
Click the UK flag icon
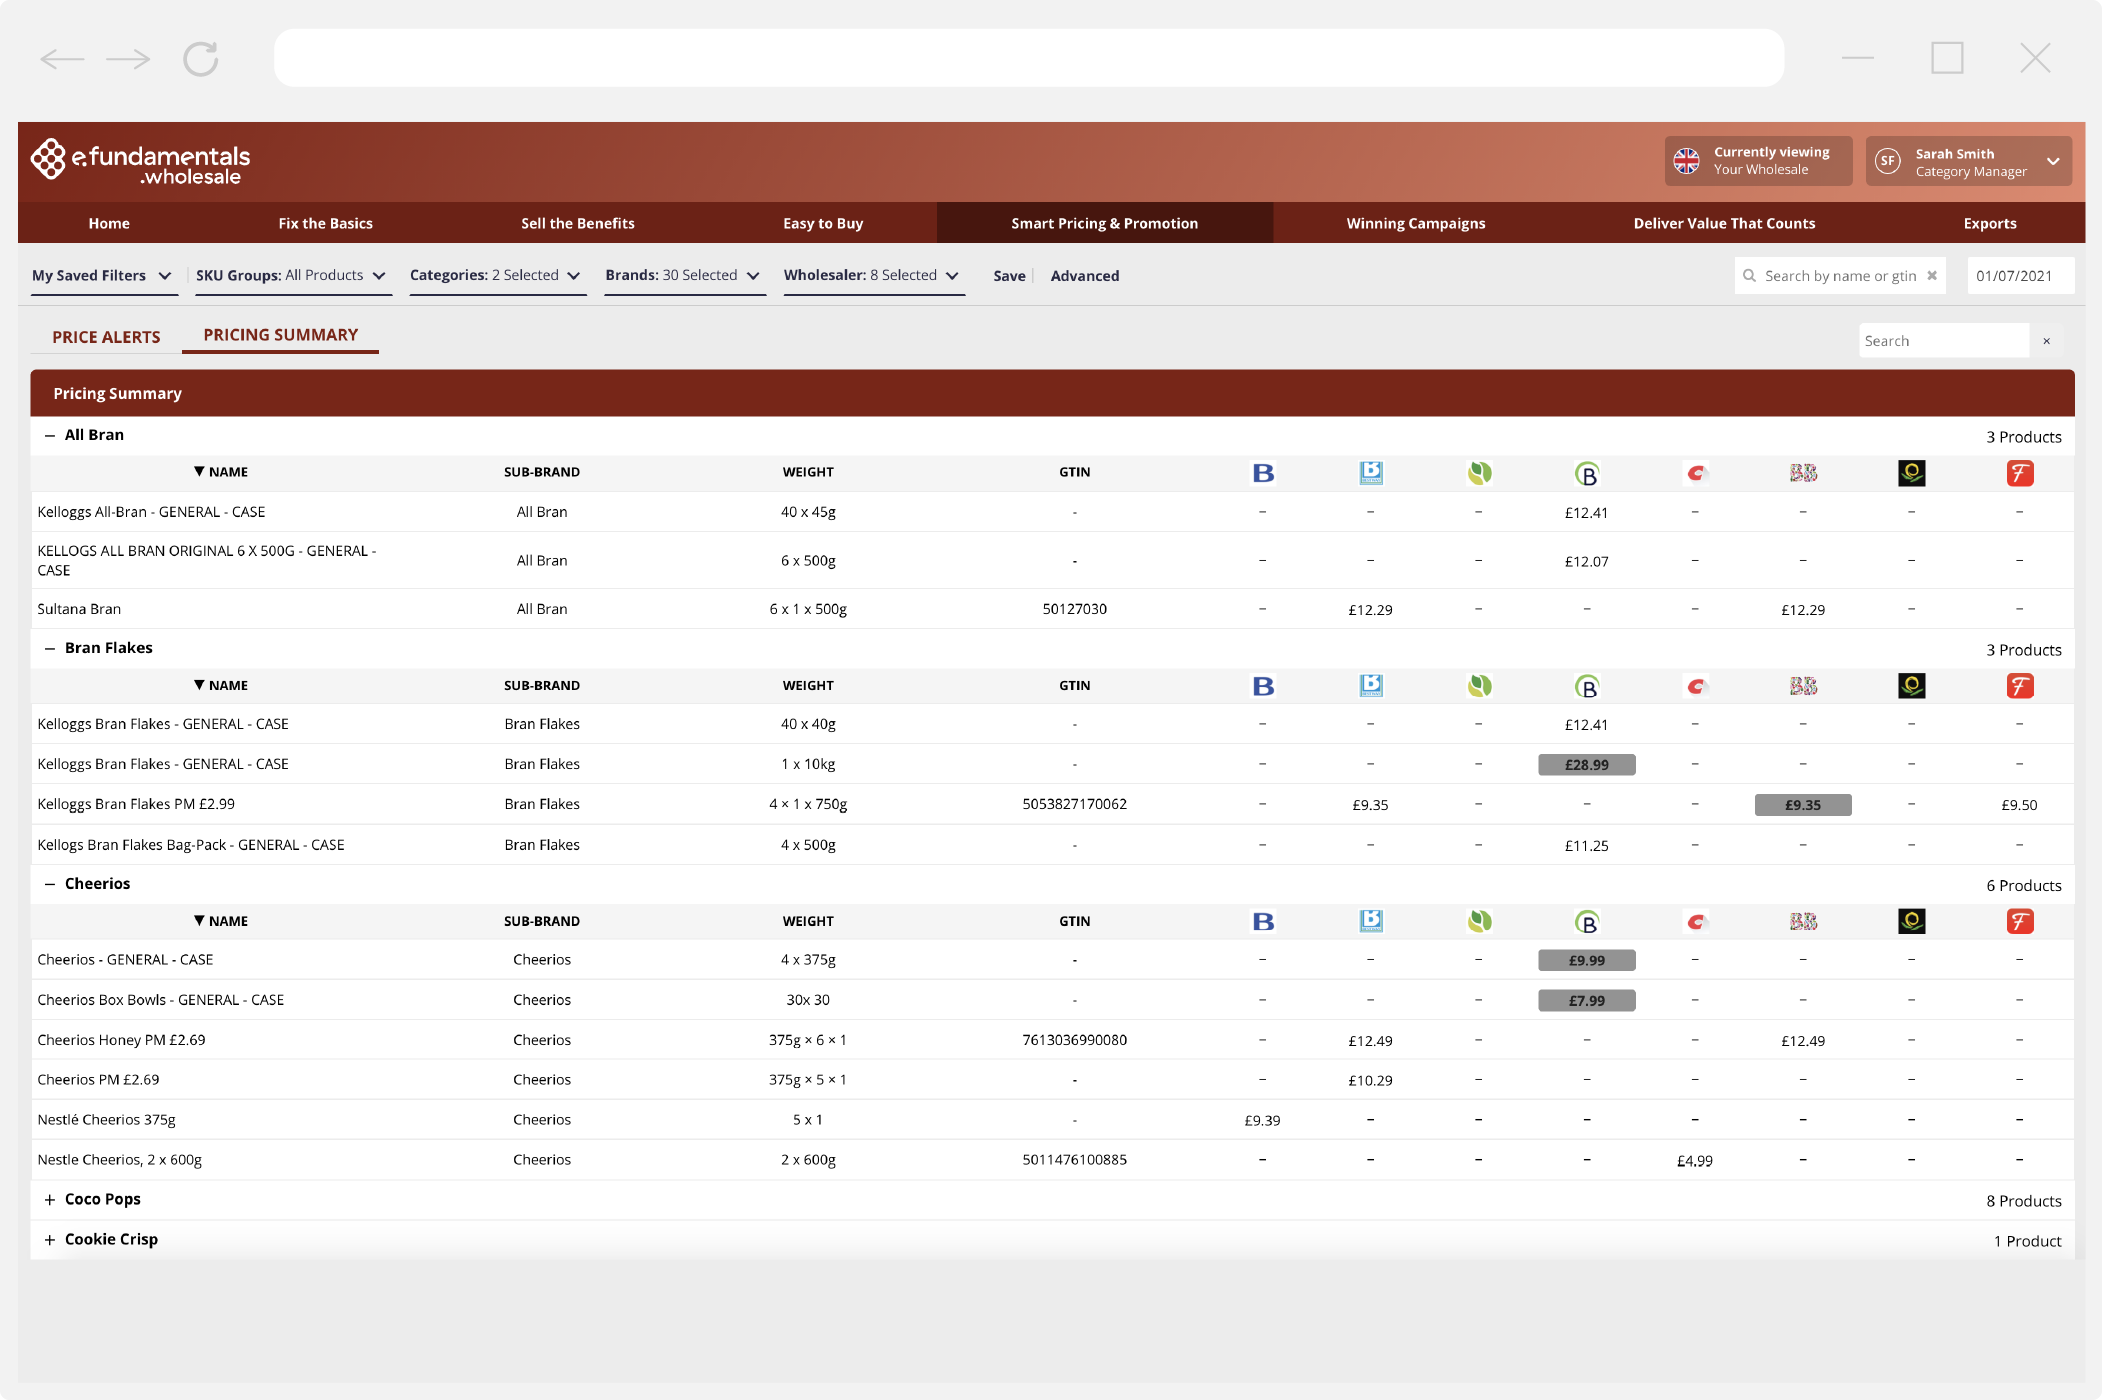(1687, 161)
